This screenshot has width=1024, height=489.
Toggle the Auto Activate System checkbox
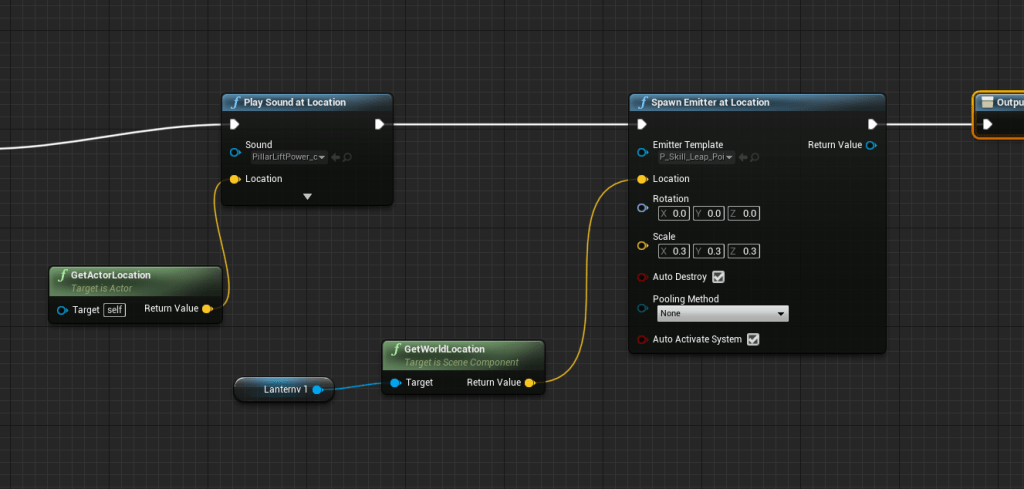tap(753, 340)
